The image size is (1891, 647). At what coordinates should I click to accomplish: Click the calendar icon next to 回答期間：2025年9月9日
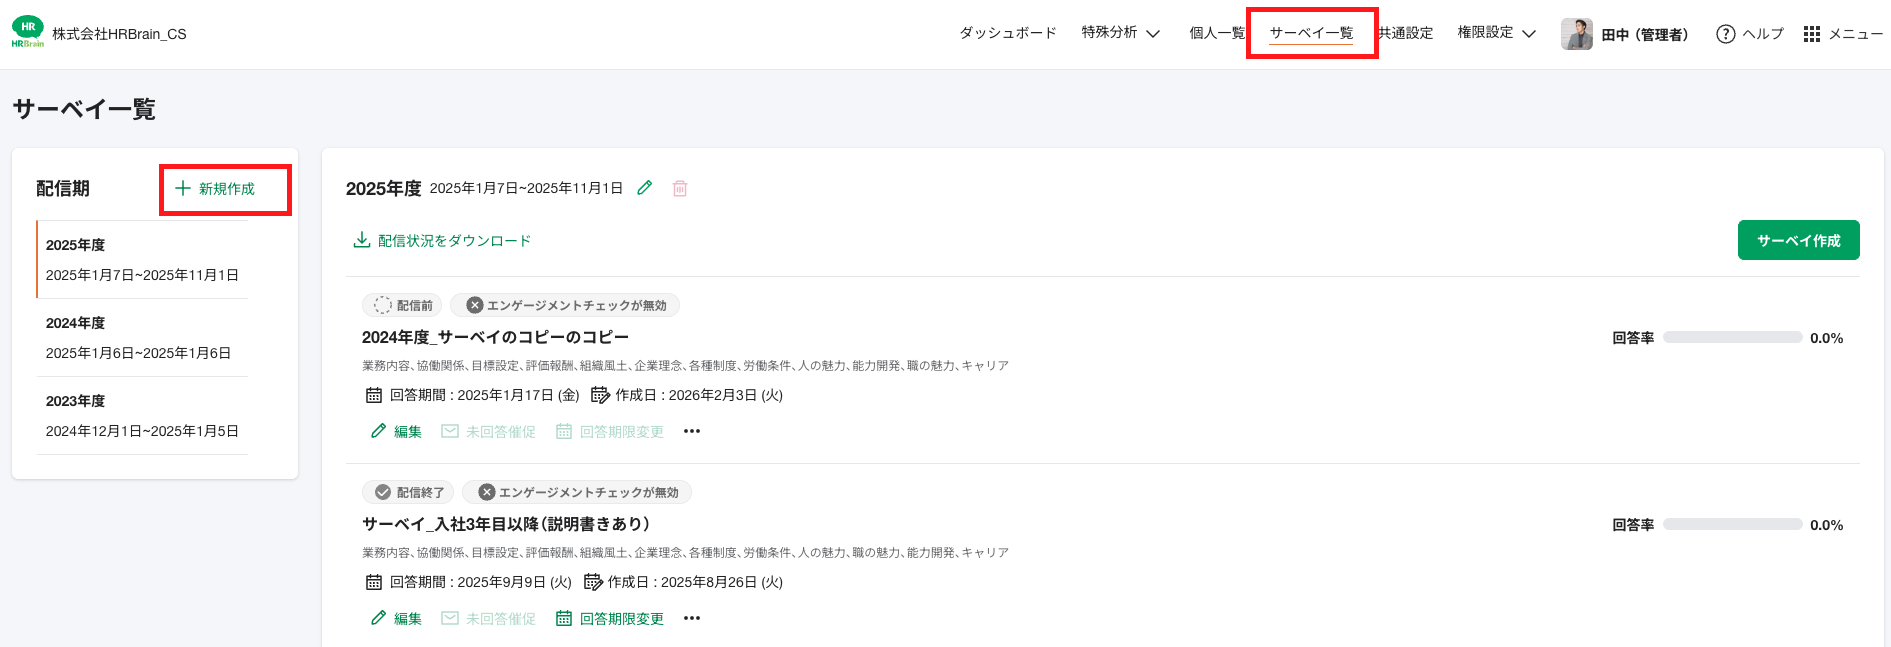374,582
